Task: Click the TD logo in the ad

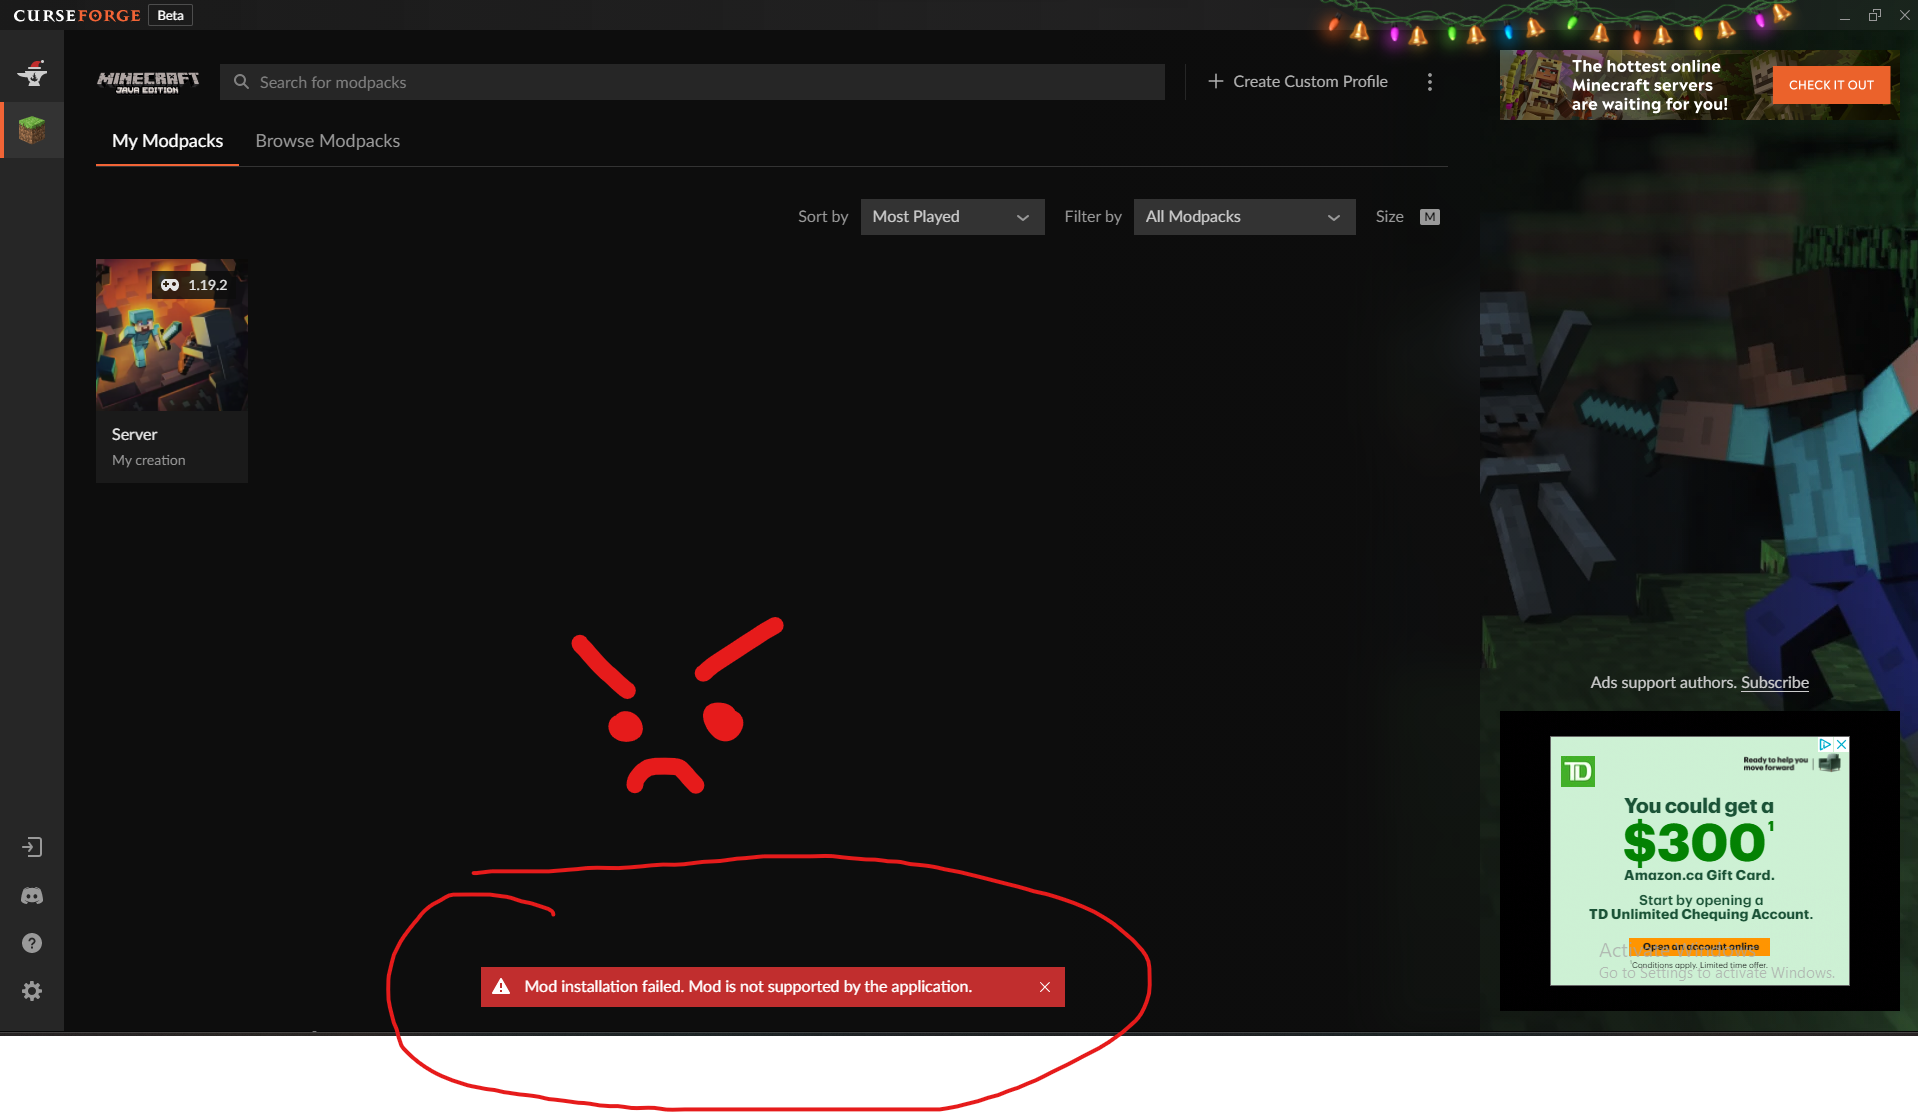Action: click(x=1578, y=771)
